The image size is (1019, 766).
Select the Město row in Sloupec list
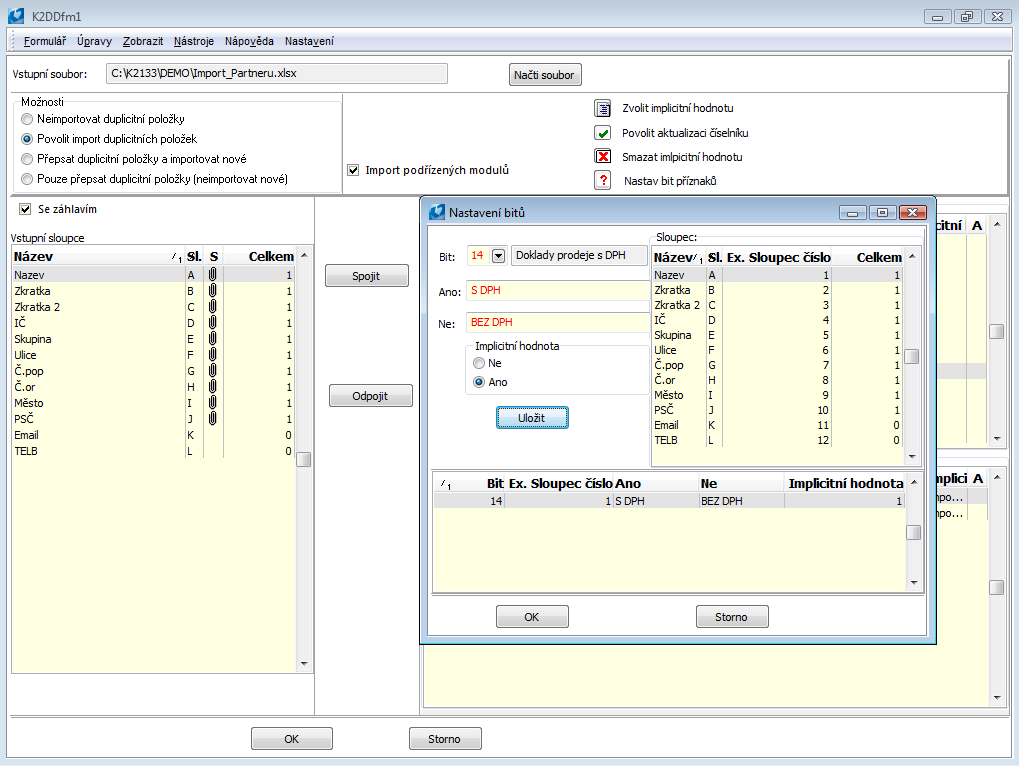pos(777,395)
